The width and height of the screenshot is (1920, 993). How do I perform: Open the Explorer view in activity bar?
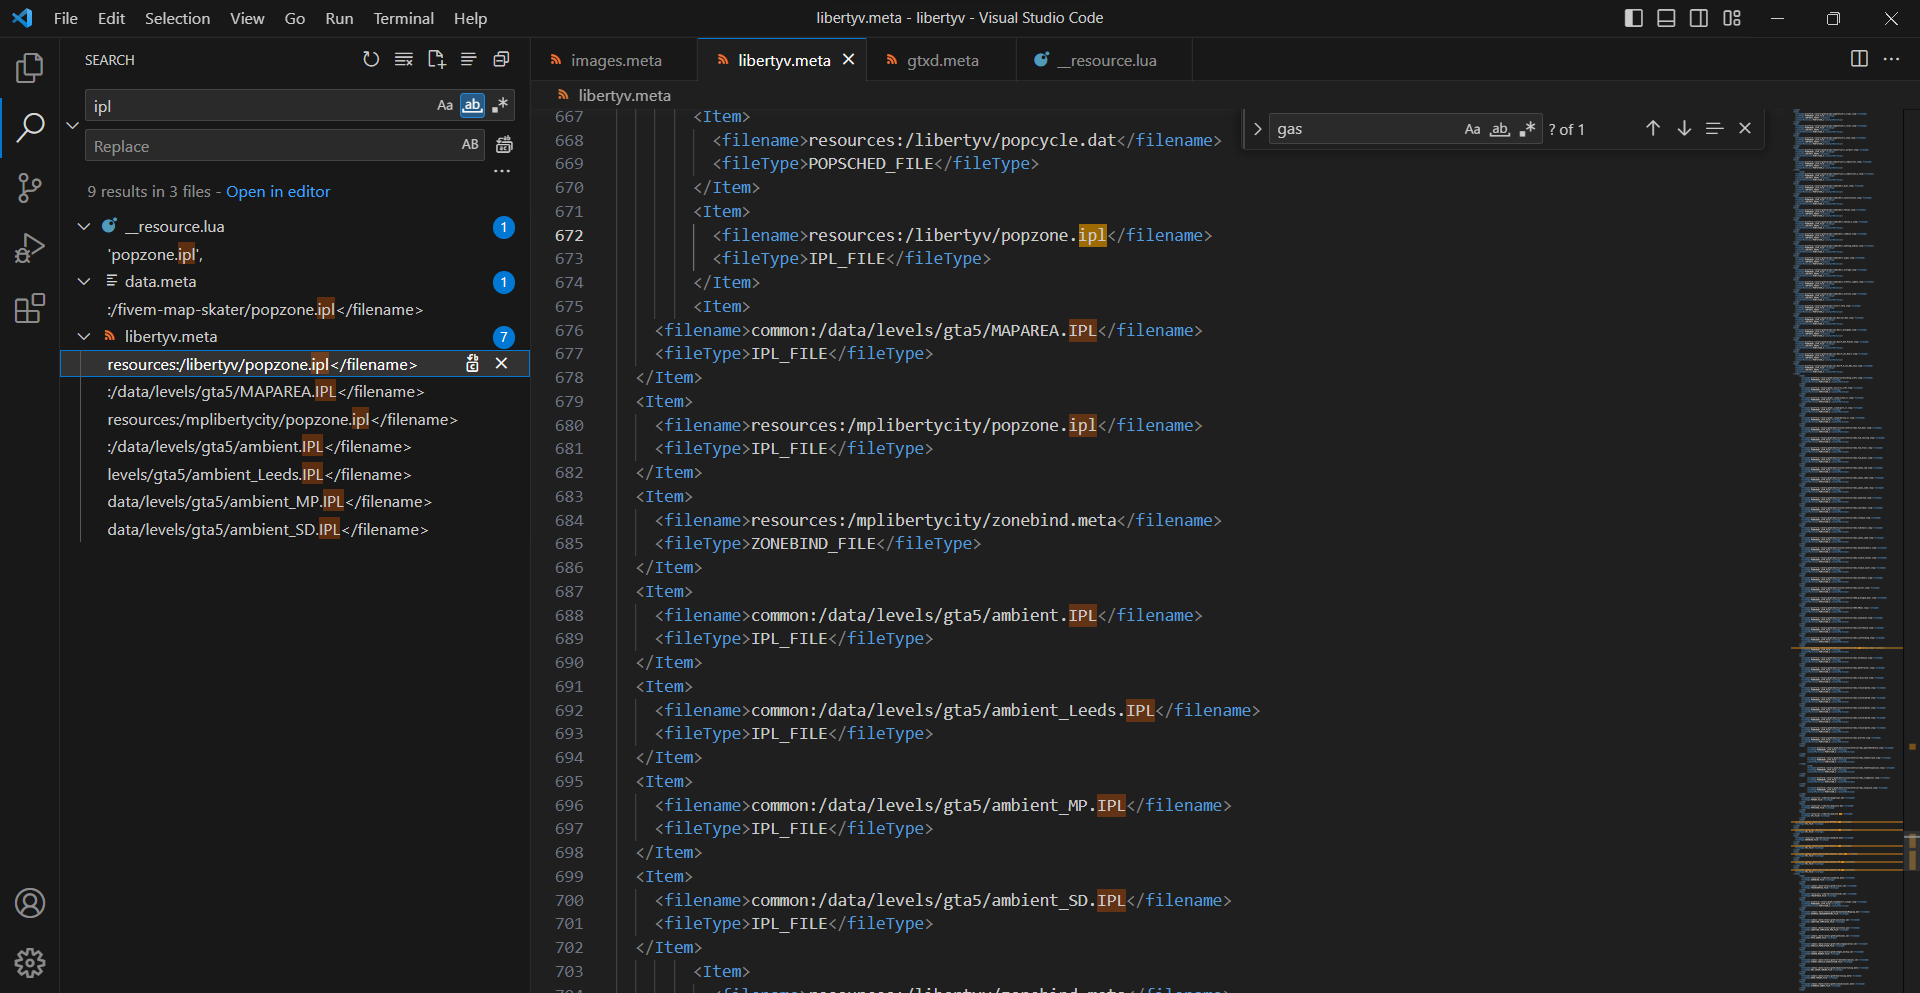point(30,68)
